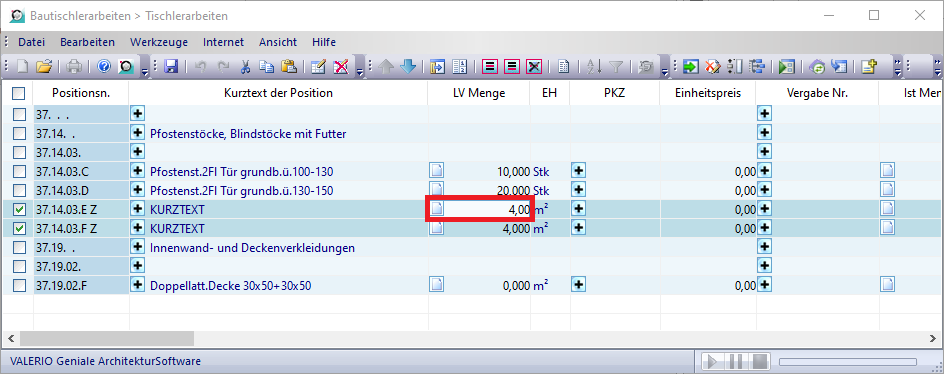Click the yellow note with plus icon
The width and height of the screenshot is (944, 374).
pos(869,67)
